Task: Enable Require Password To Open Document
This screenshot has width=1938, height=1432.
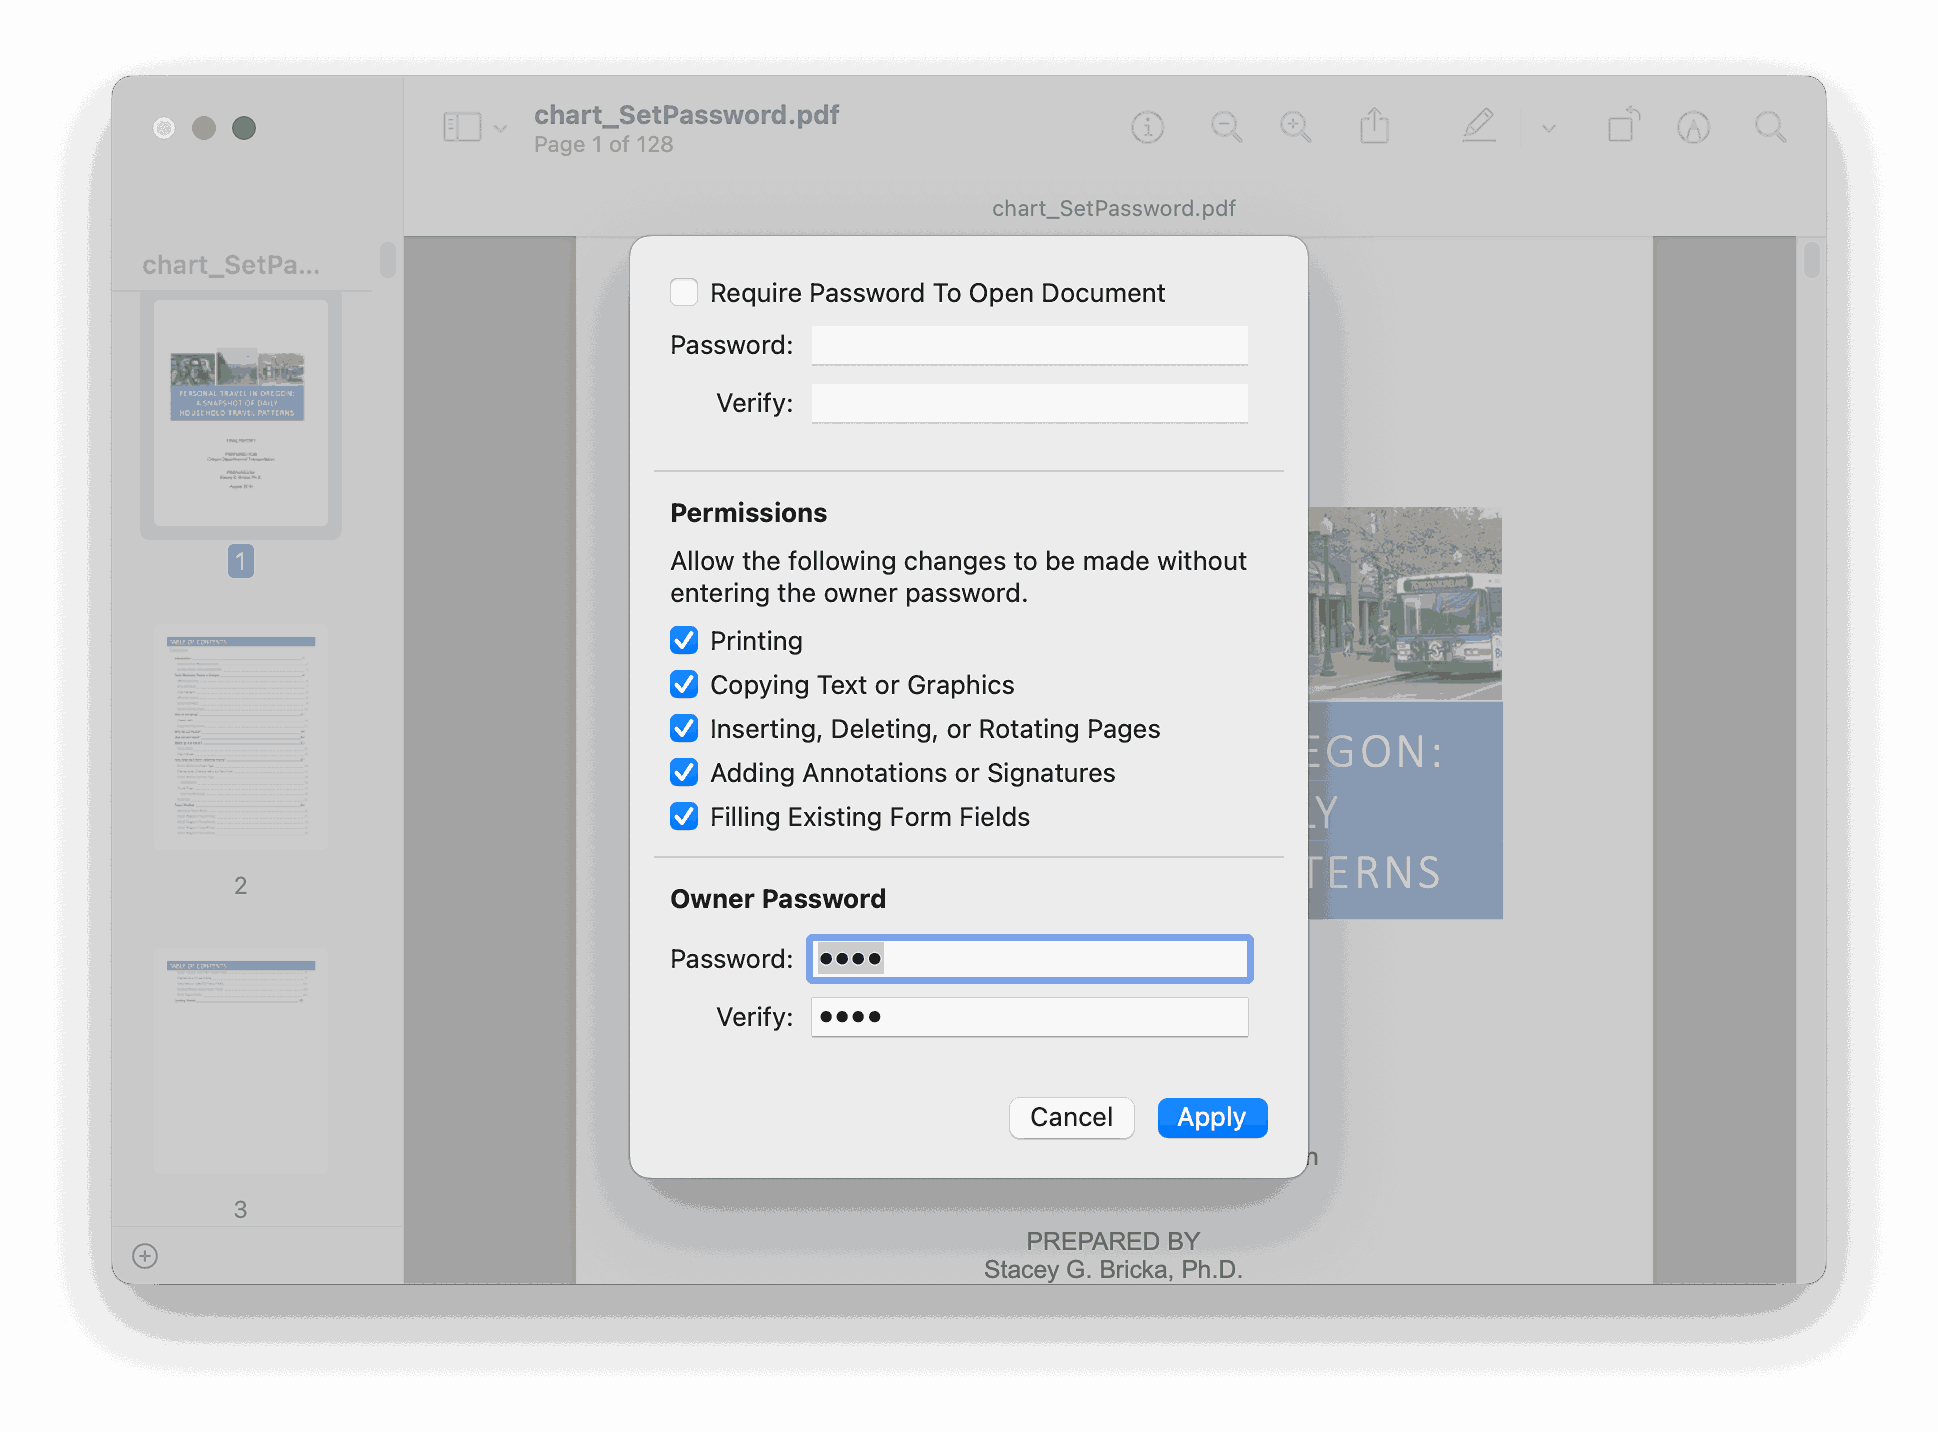Action: click(684, 292)
